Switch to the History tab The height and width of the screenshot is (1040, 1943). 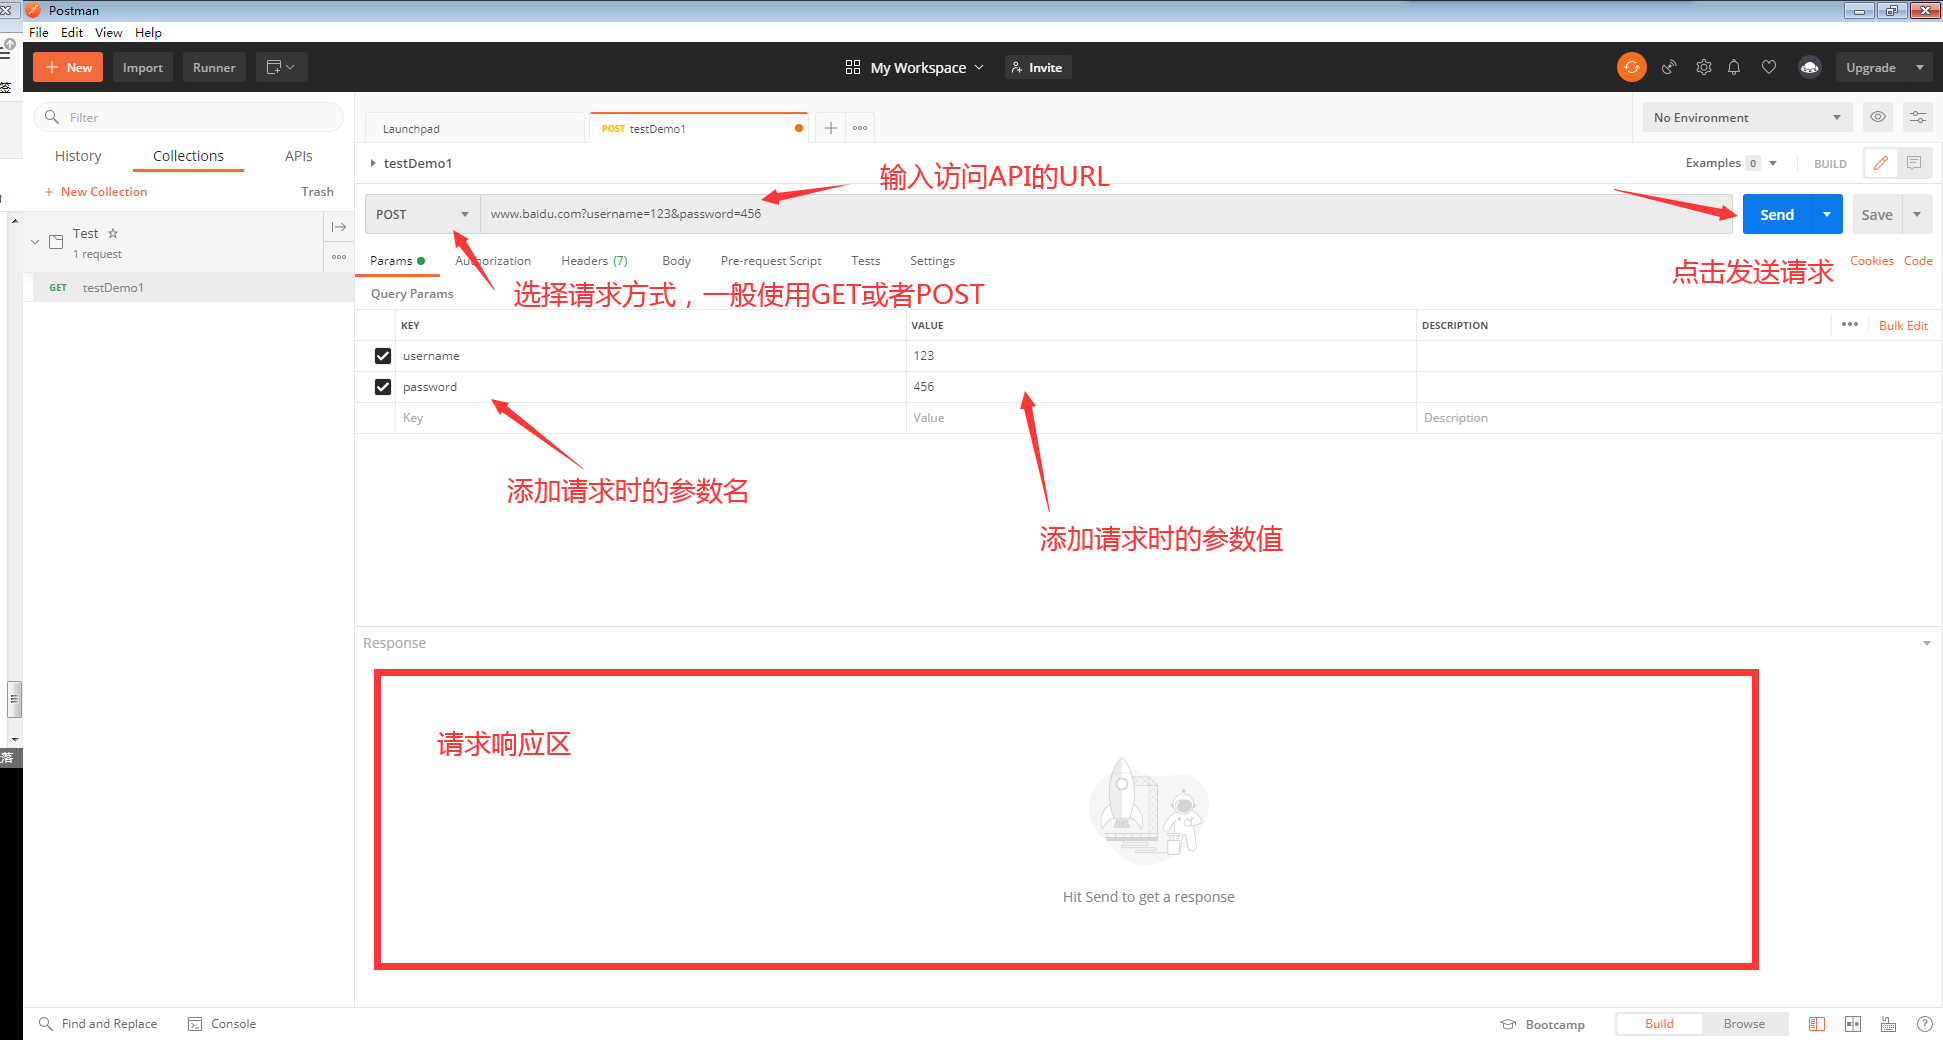[78, 156]
